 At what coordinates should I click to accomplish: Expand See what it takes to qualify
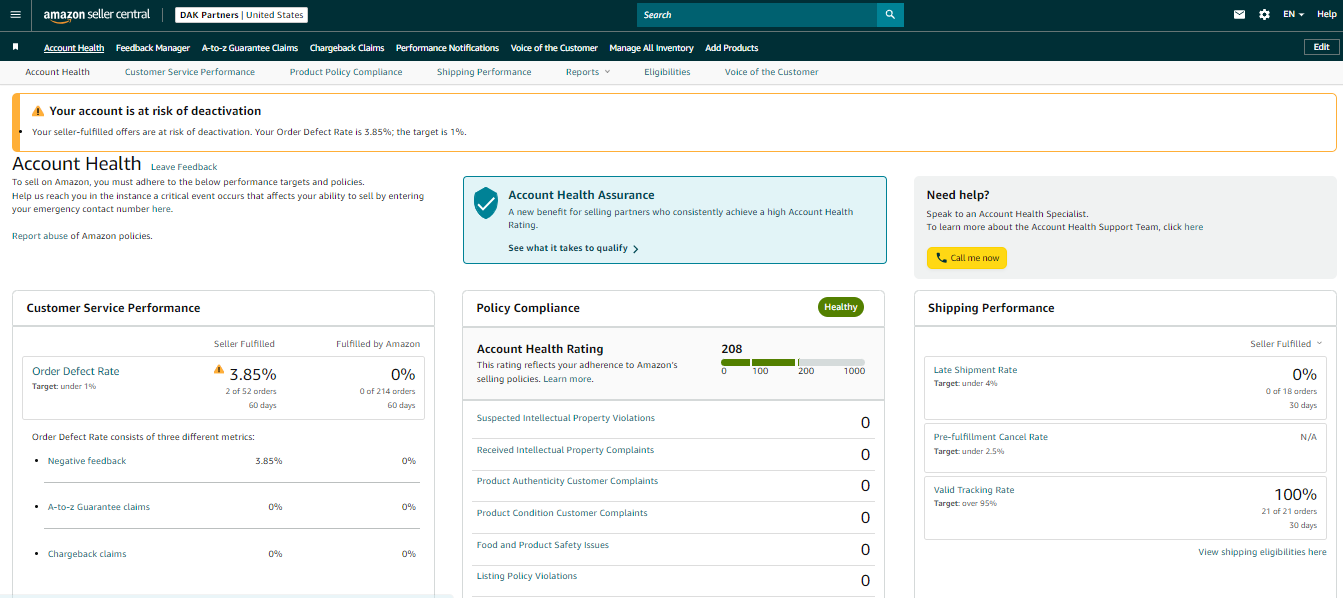(x=573, y=248)
